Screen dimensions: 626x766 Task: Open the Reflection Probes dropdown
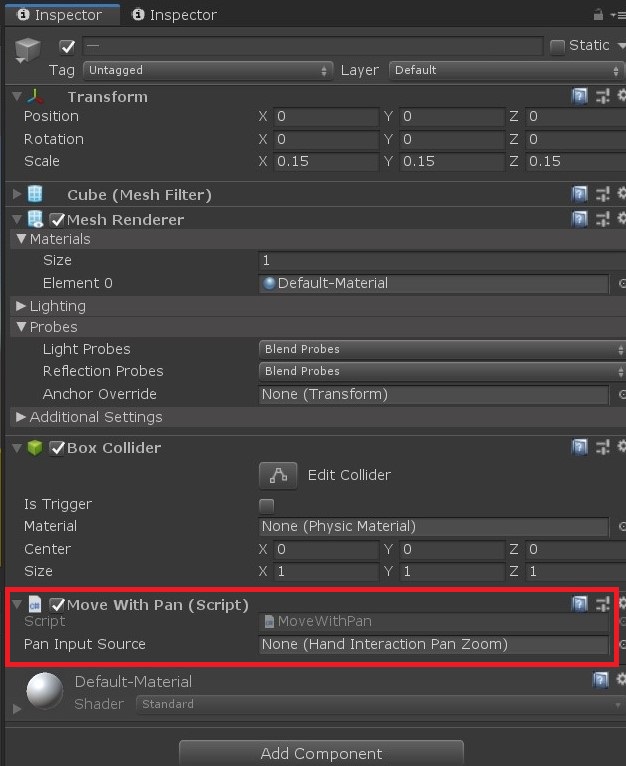point(442,371)
